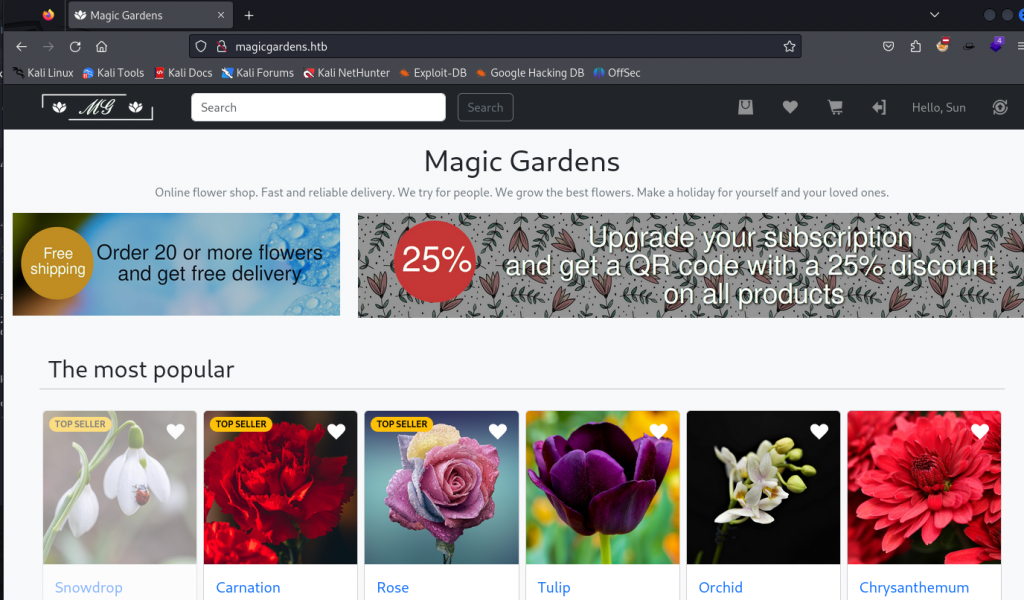This screenshot has width=1024, height=600.
Task: Select the Magic Gardens browser tab
Action: [x=150, y=15]
